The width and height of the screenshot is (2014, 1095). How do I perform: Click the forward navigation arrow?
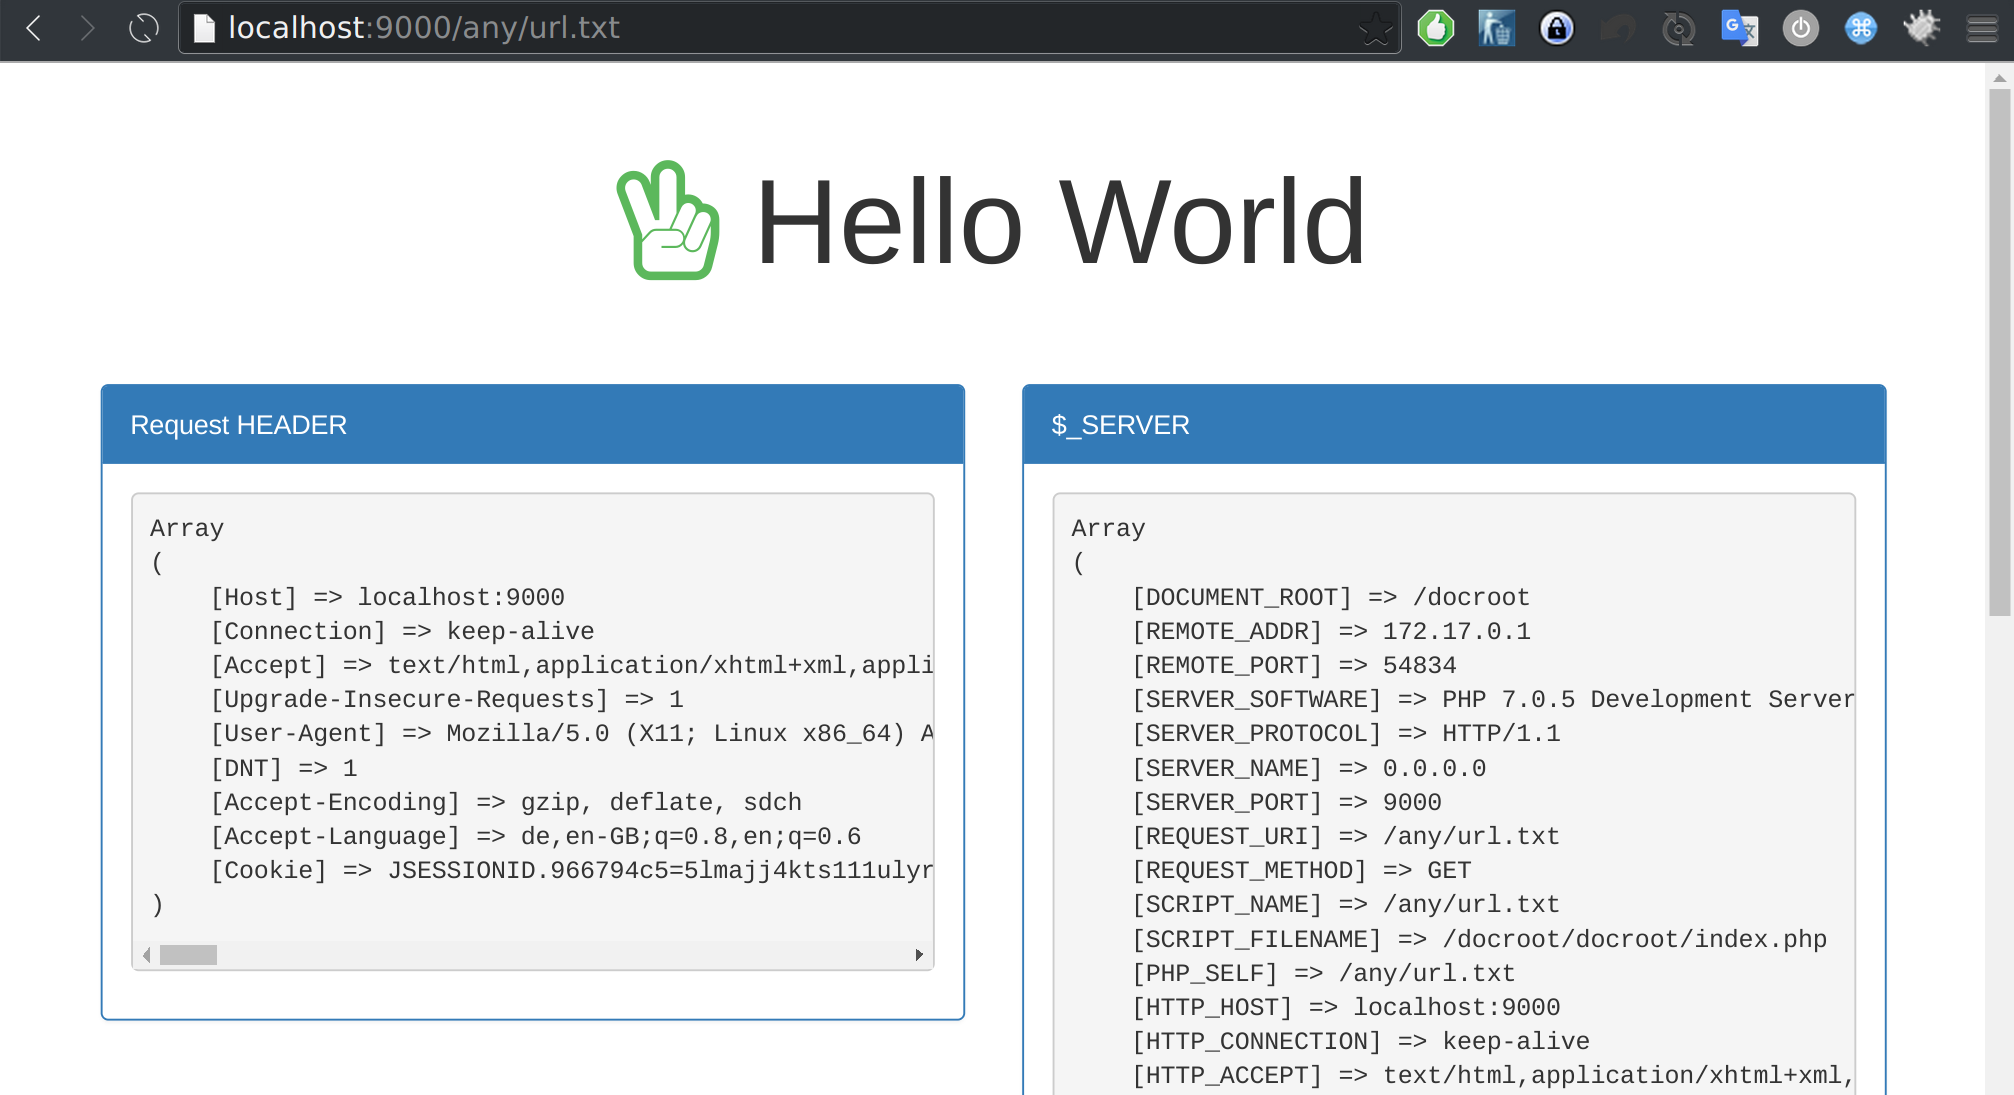click(87, 28)
